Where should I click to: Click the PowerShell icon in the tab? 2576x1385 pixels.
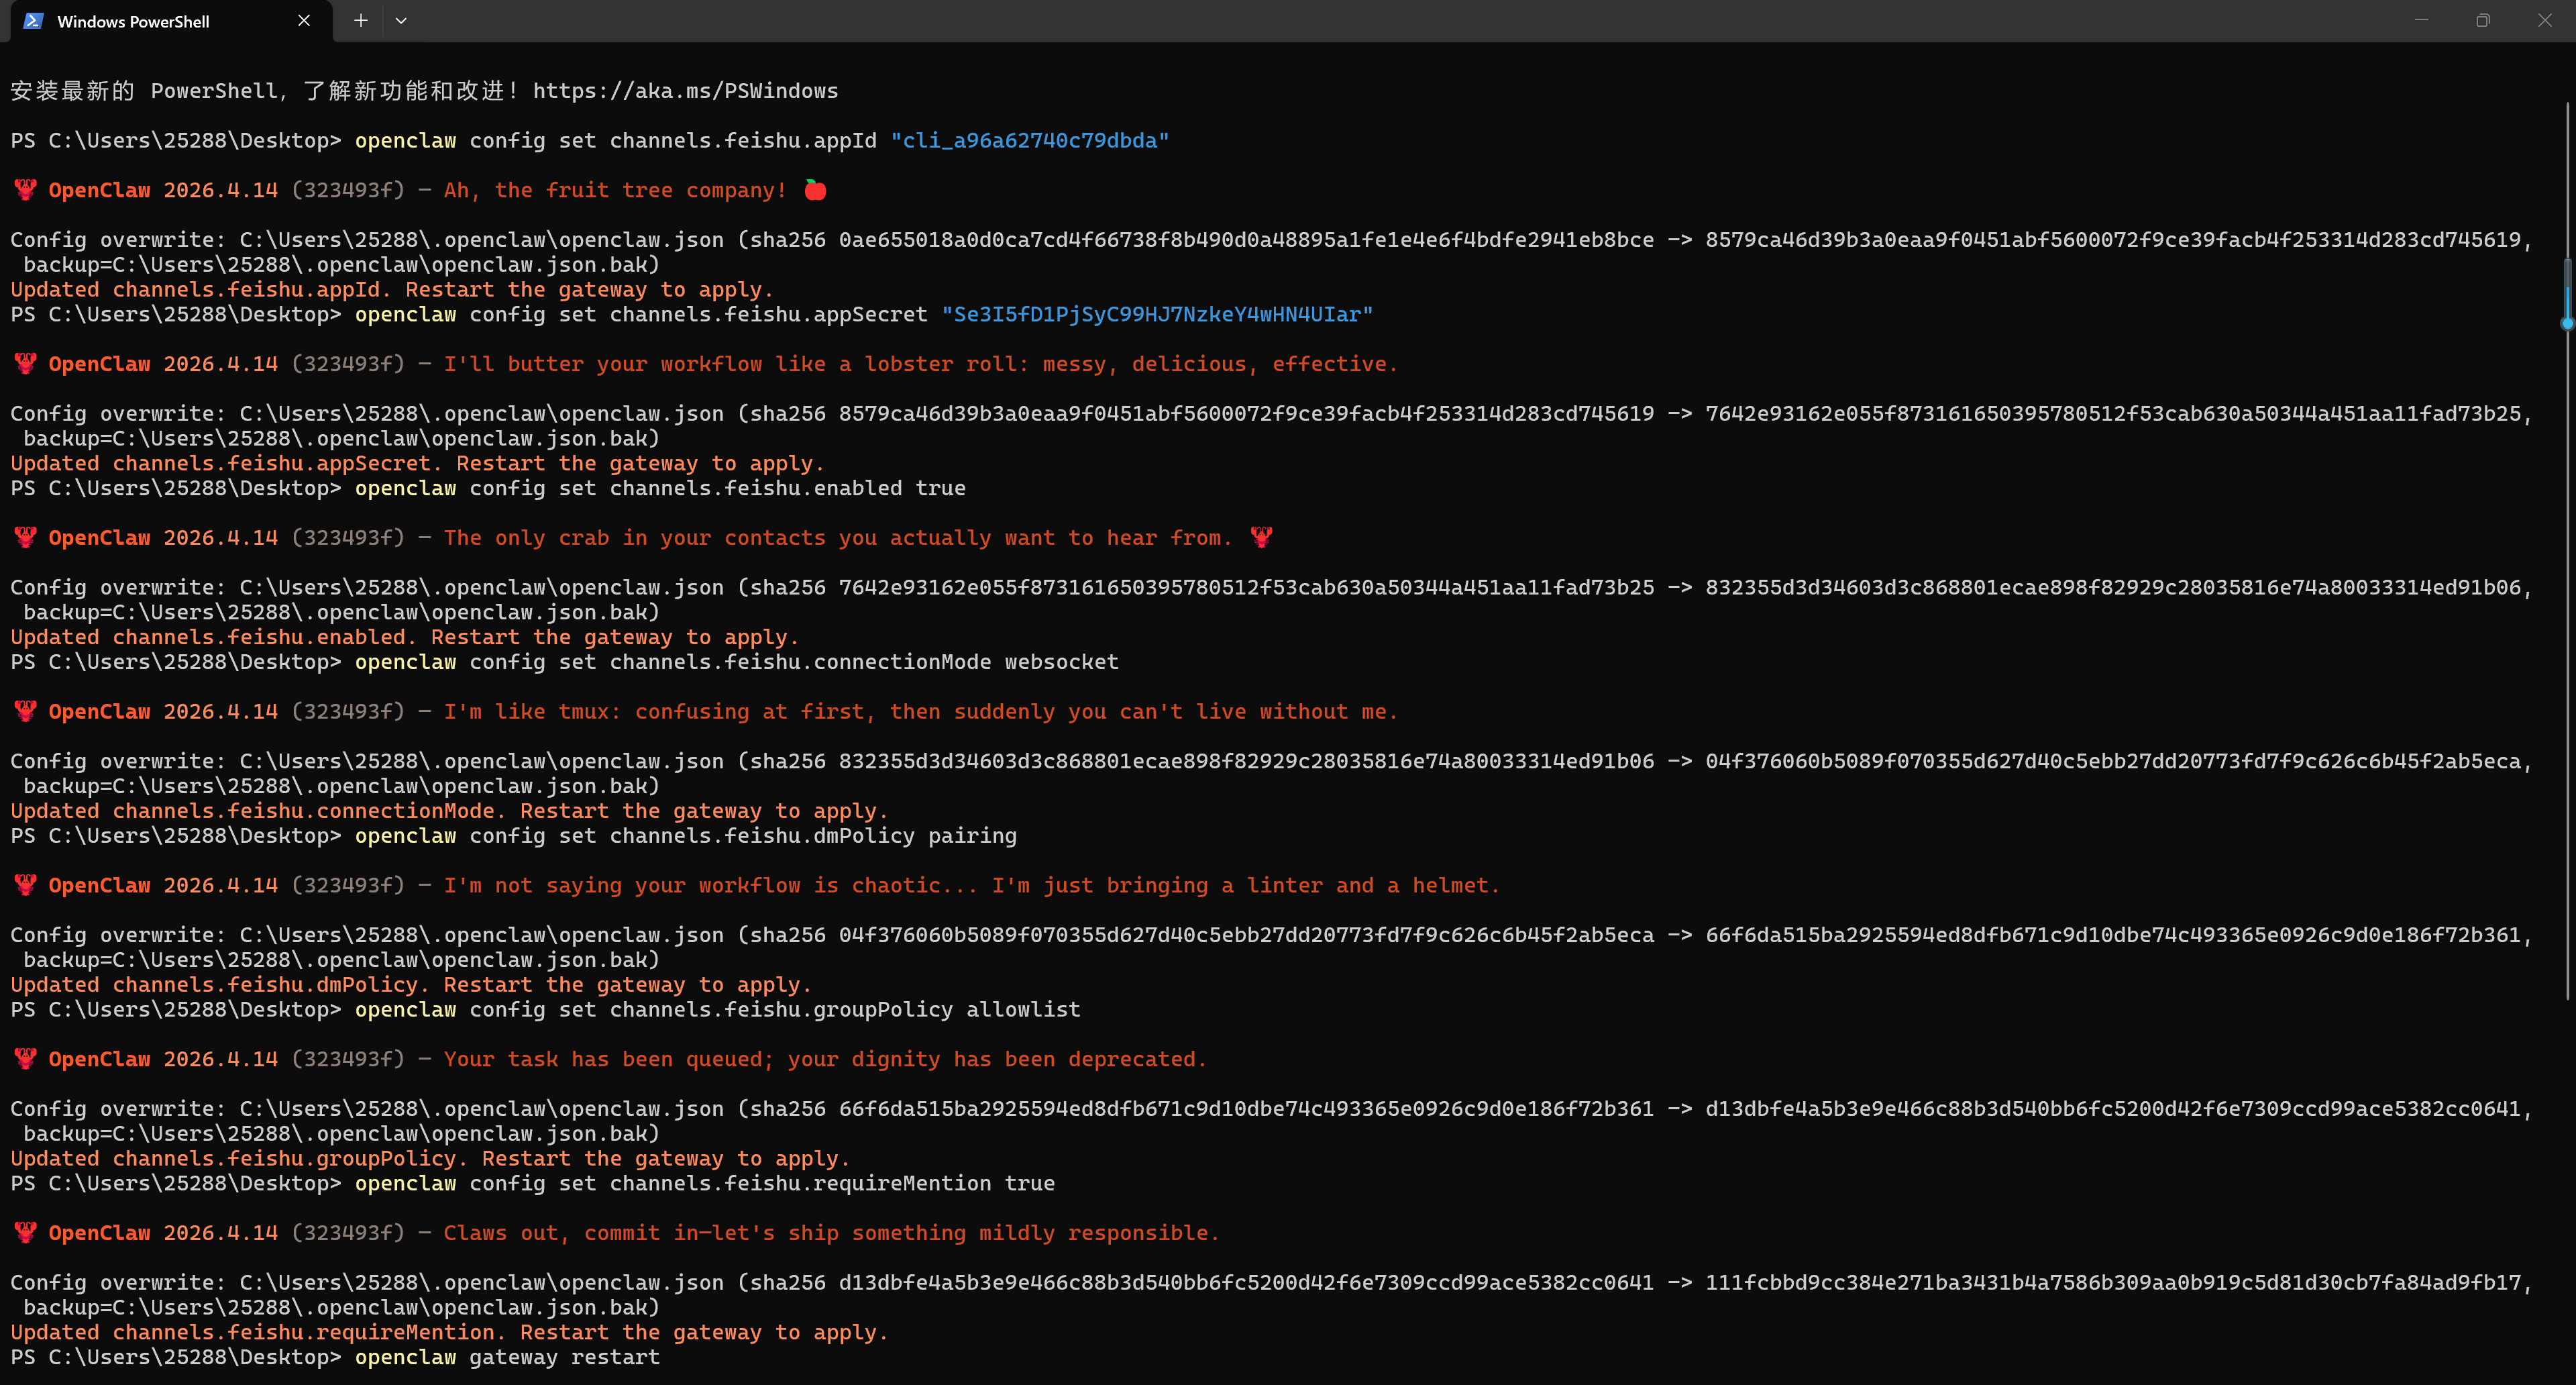click(33, 21)
